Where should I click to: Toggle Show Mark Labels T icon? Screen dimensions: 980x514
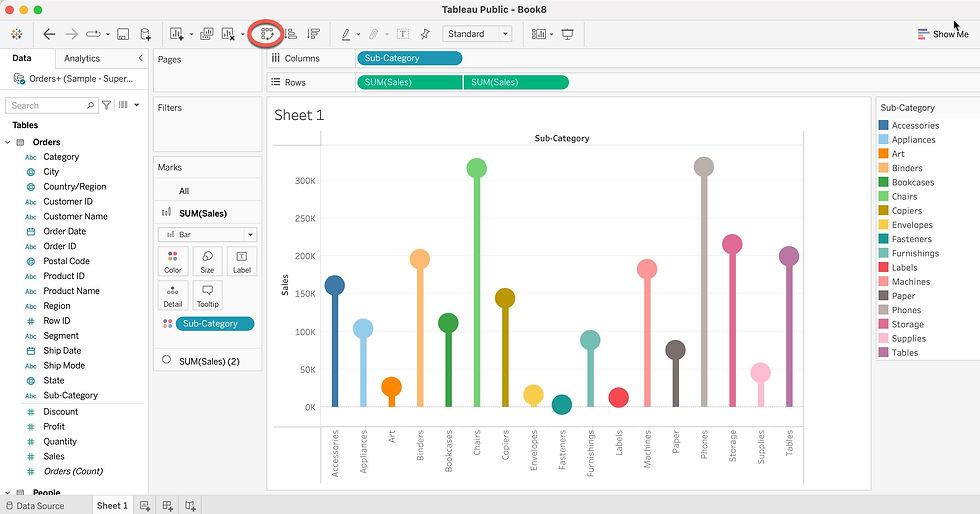click(403, 34)
